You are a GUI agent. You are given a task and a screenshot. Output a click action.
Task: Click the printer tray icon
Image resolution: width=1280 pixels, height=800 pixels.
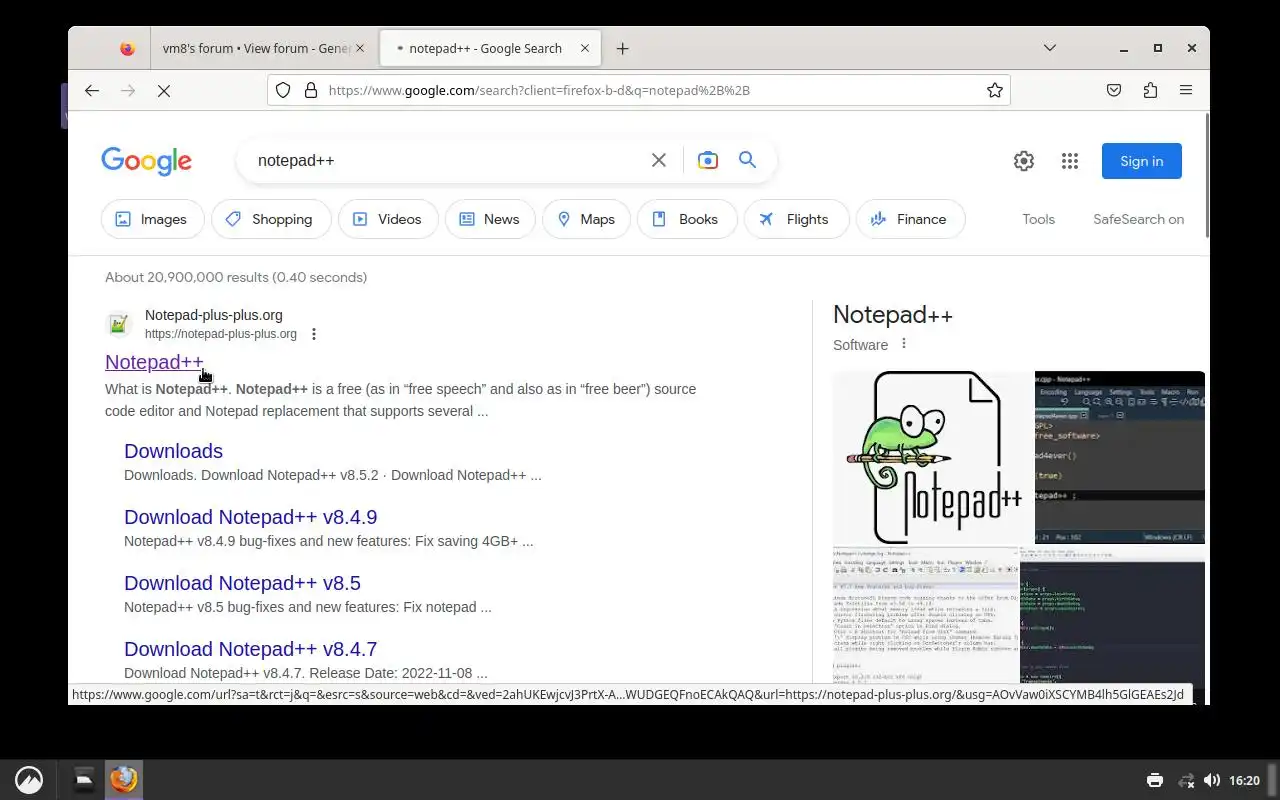[1155, 780]
